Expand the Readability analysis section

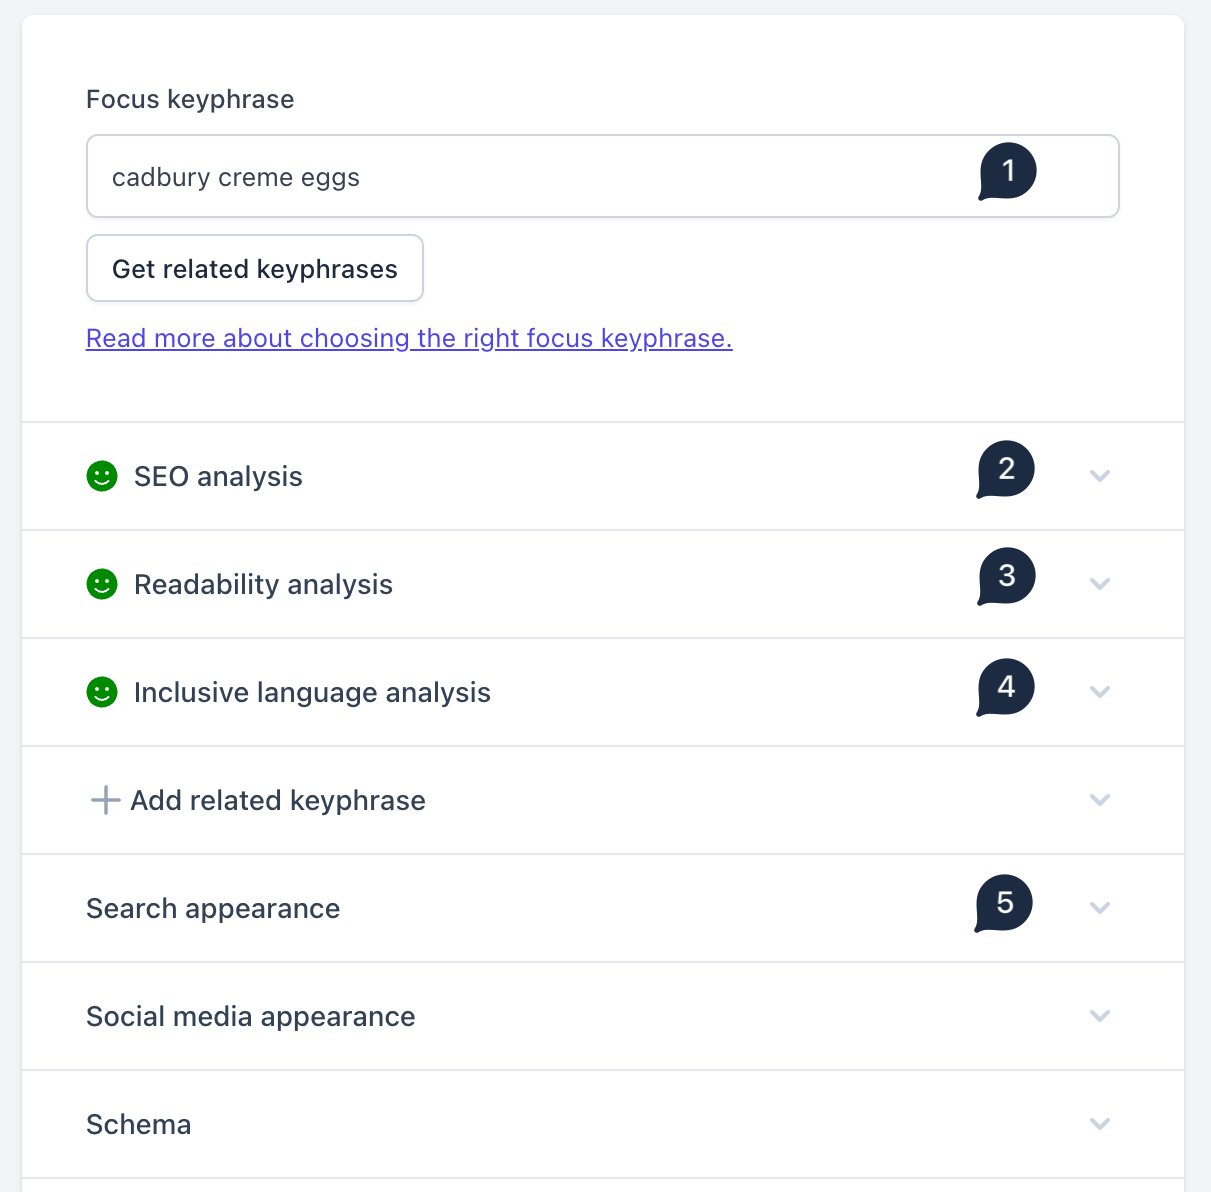[1100, 585]
